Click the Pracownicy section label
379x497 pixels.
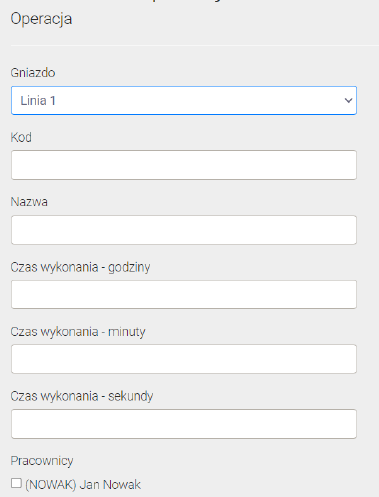(42, 461)
